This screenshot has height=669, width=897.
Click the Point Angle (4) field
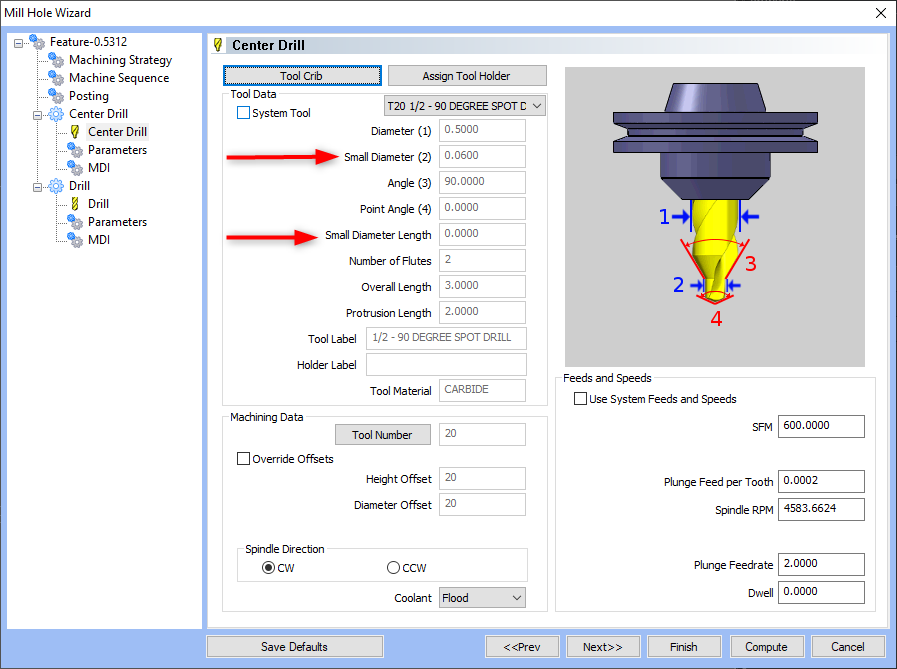point(482,208)
